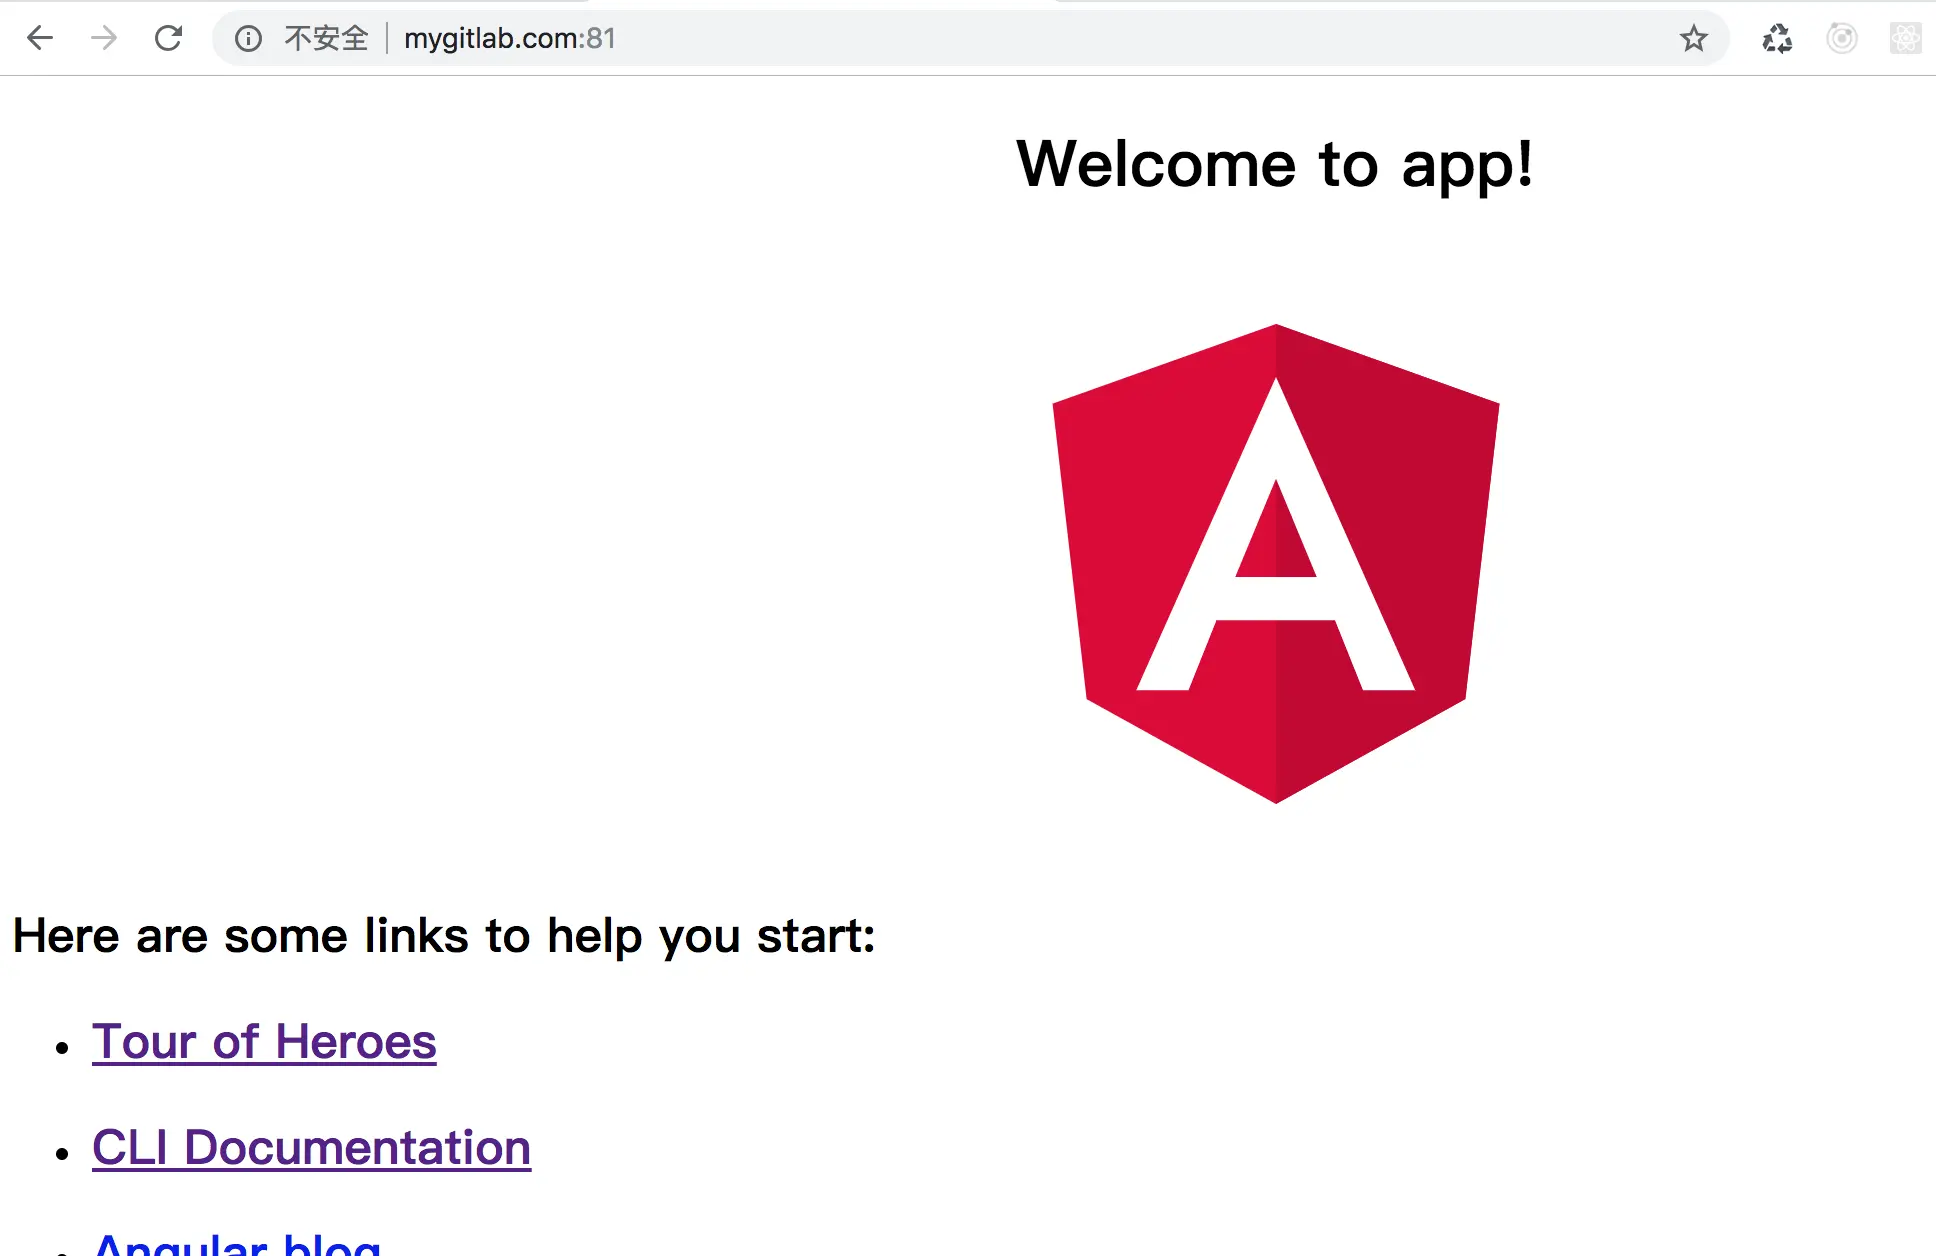This screenshot has width=1936, height=1256.
Task: Reload the mygitlab.com page
Action: (x=168, y=38)
